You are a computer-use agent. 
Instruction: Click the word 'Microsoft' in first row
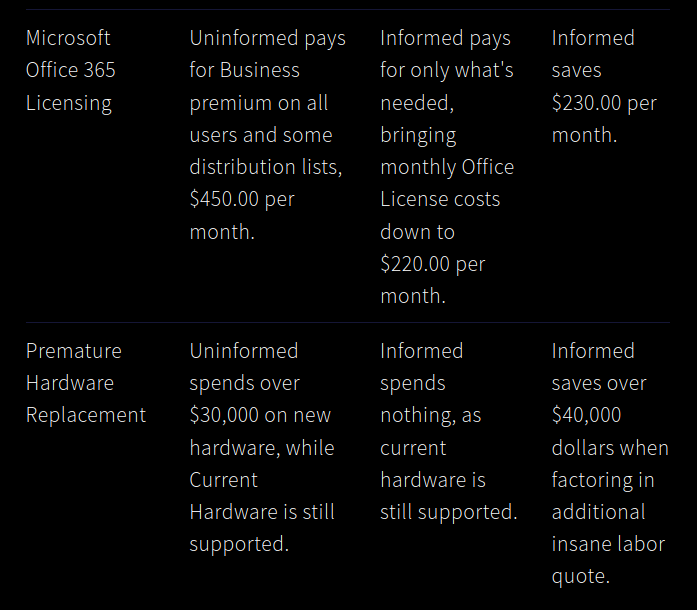pos(68,38)
